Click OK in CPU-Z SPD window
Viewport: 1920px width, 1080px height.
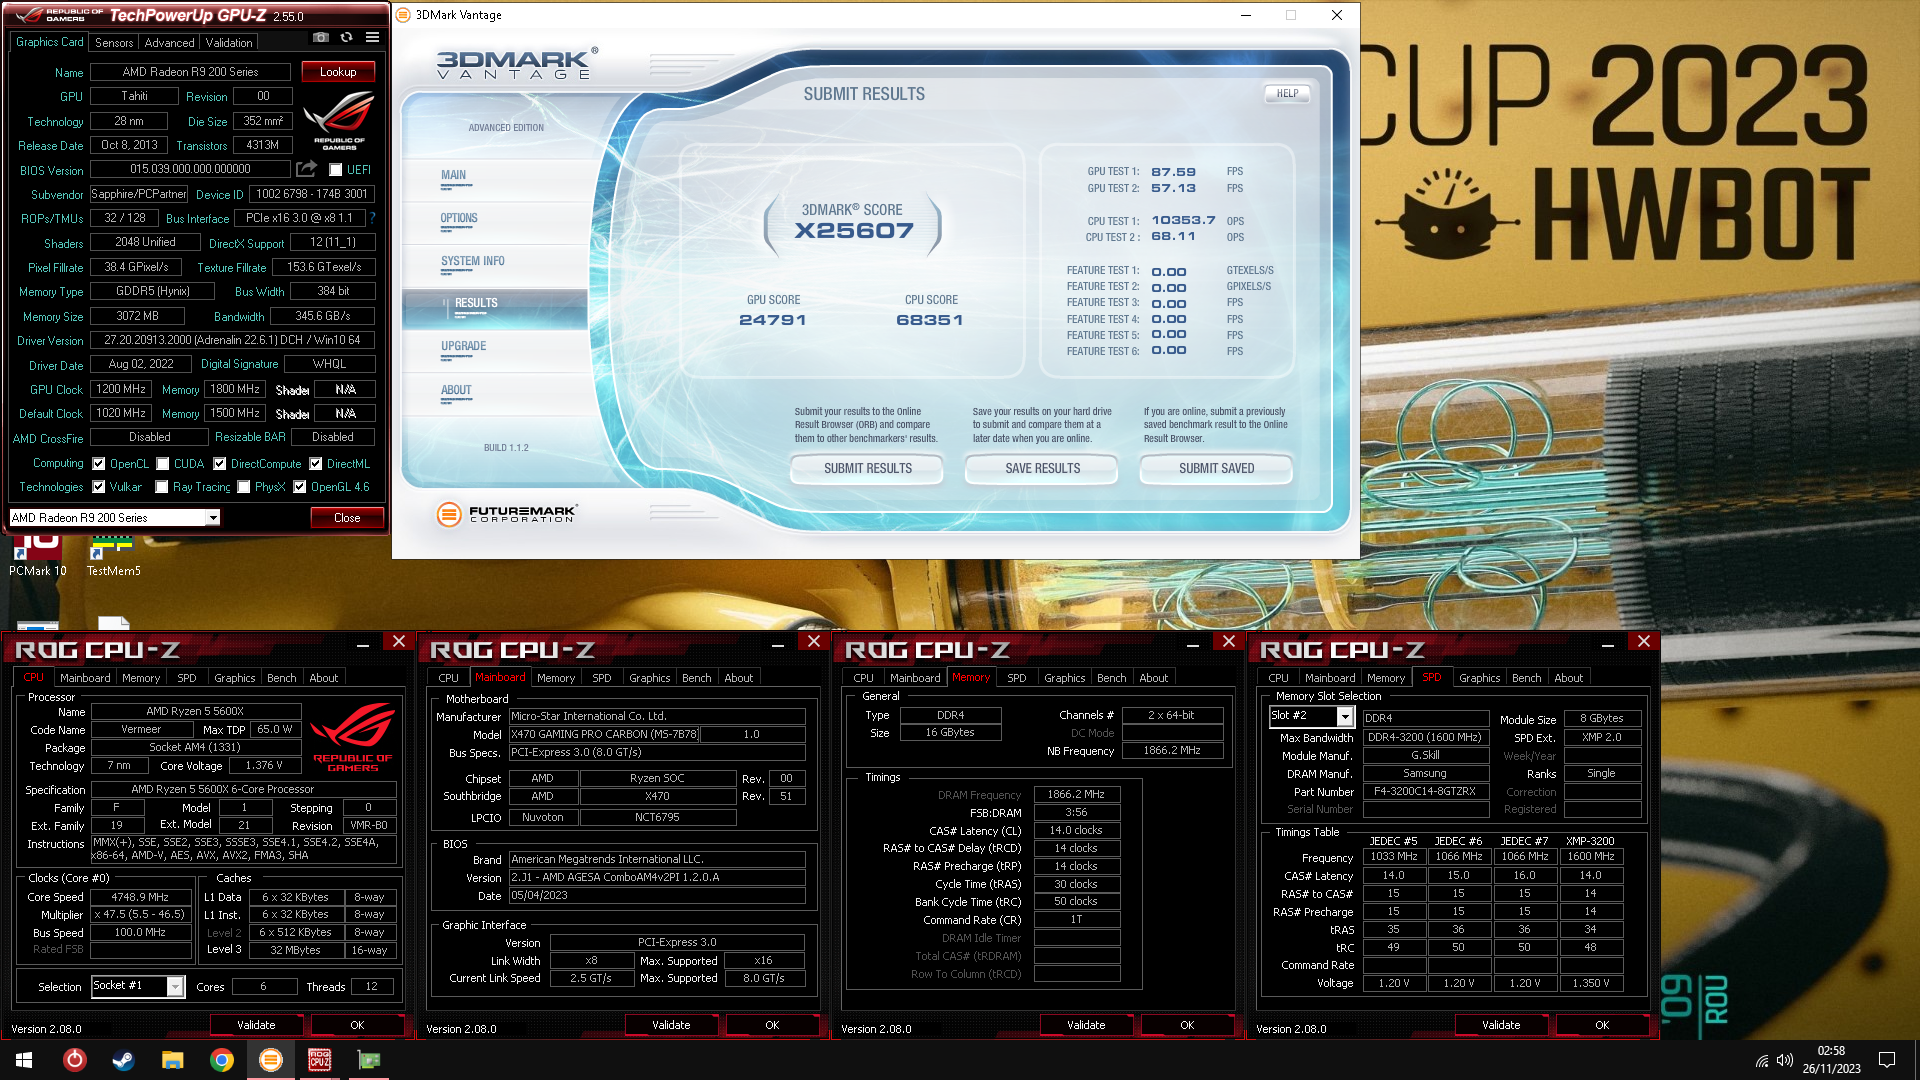[1602, 1025]
